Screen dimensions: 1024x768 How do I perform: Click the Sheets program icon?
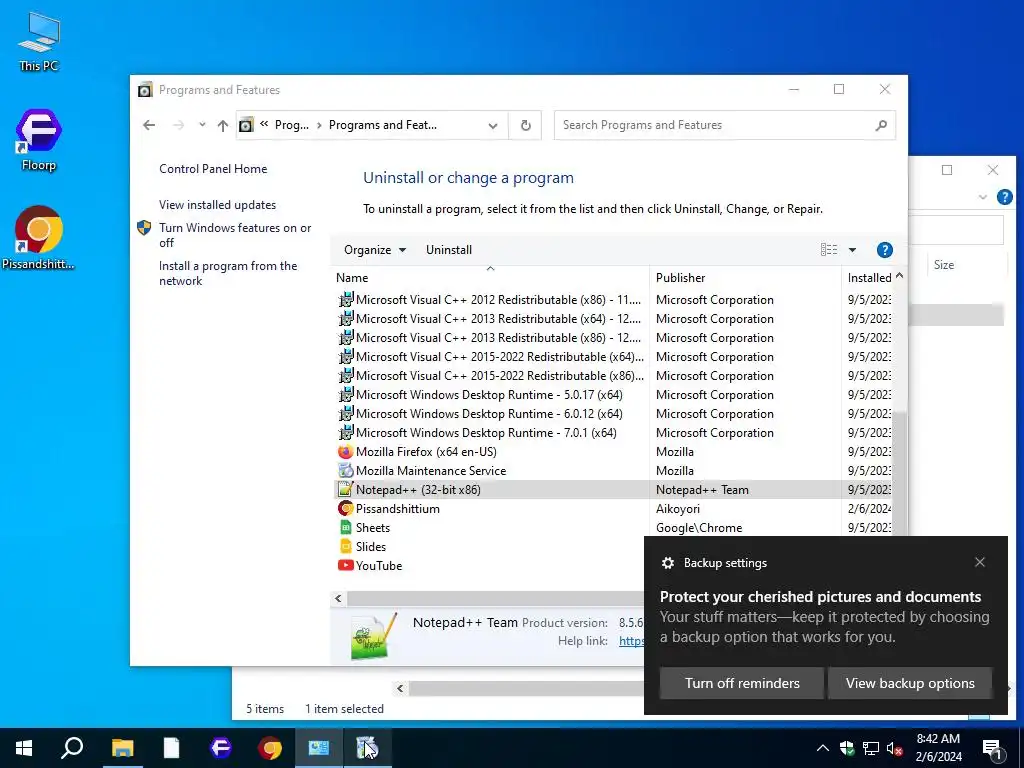coord(345,528)
